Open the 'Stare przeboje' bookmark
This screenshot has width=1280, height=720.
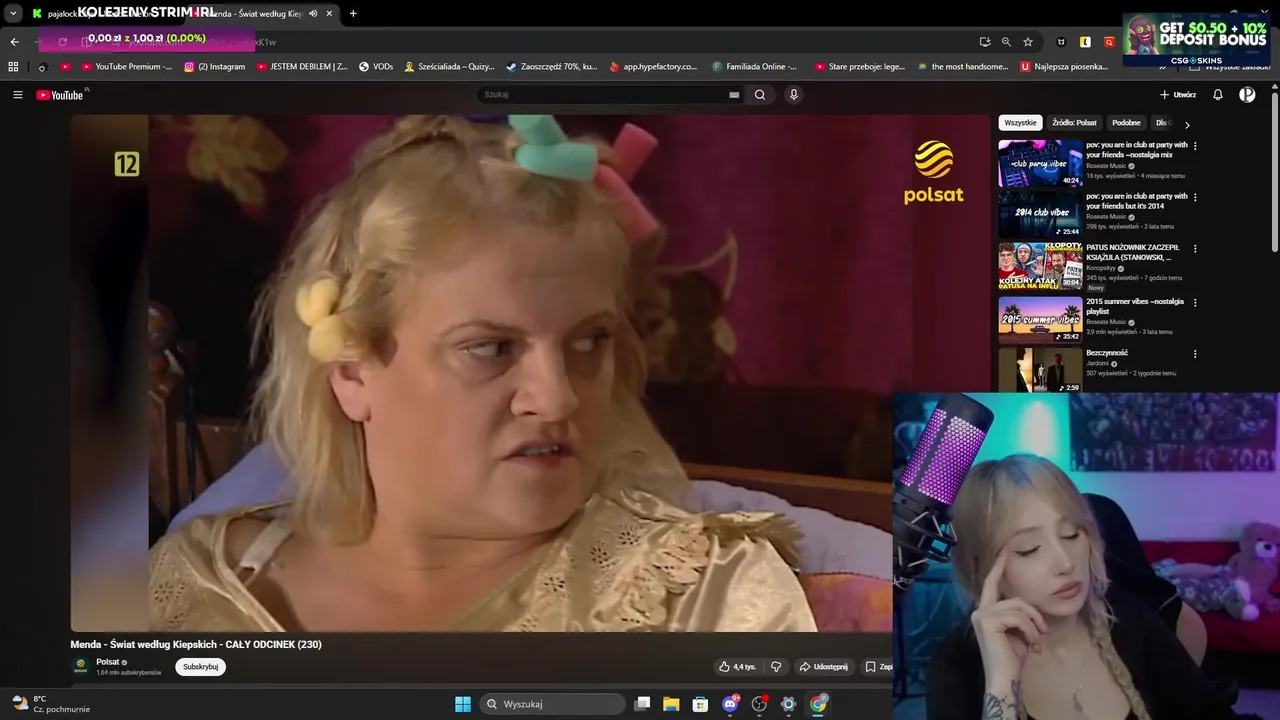point(860,67)
